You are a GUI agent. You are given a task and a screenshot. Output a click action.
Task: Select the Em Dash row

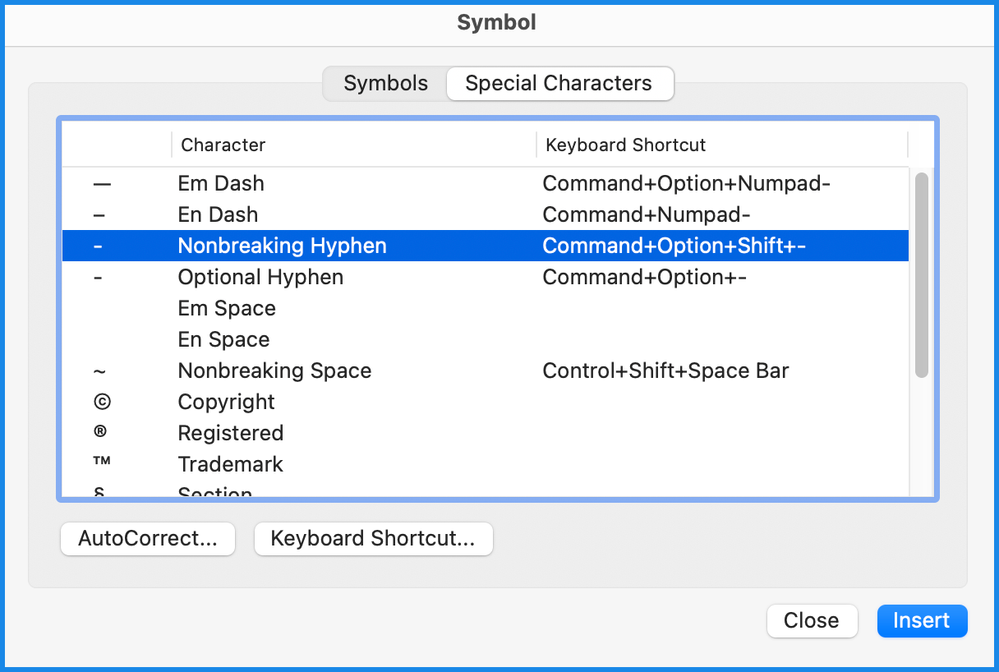pyautogui.click(x=221, y=184)
